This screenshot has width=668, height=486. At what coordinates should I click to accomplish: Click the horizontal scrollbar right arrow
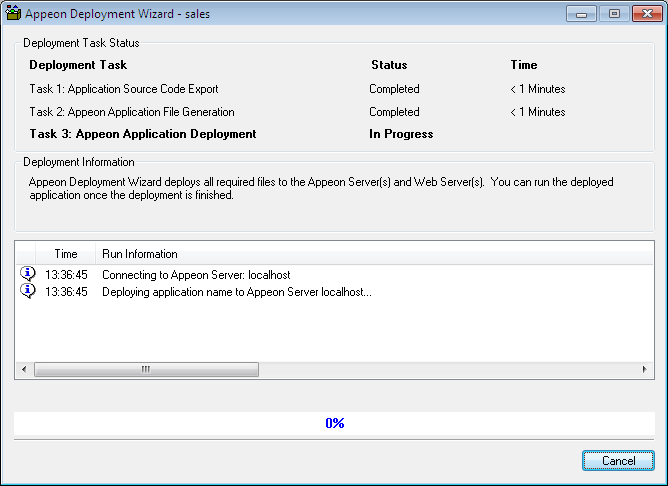click(645, 369)
